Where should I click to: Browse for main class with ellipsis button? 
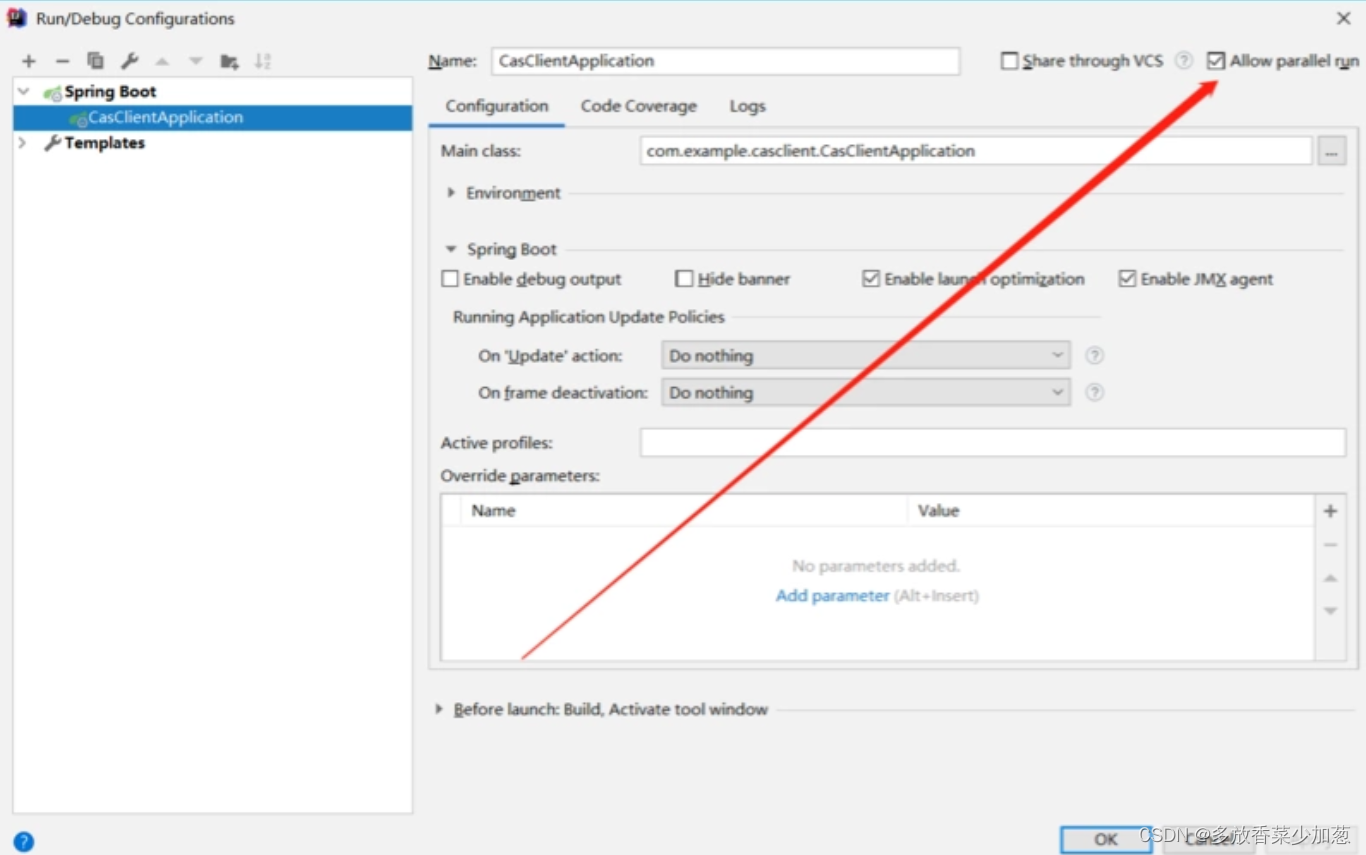click(x=1331, y=151)
